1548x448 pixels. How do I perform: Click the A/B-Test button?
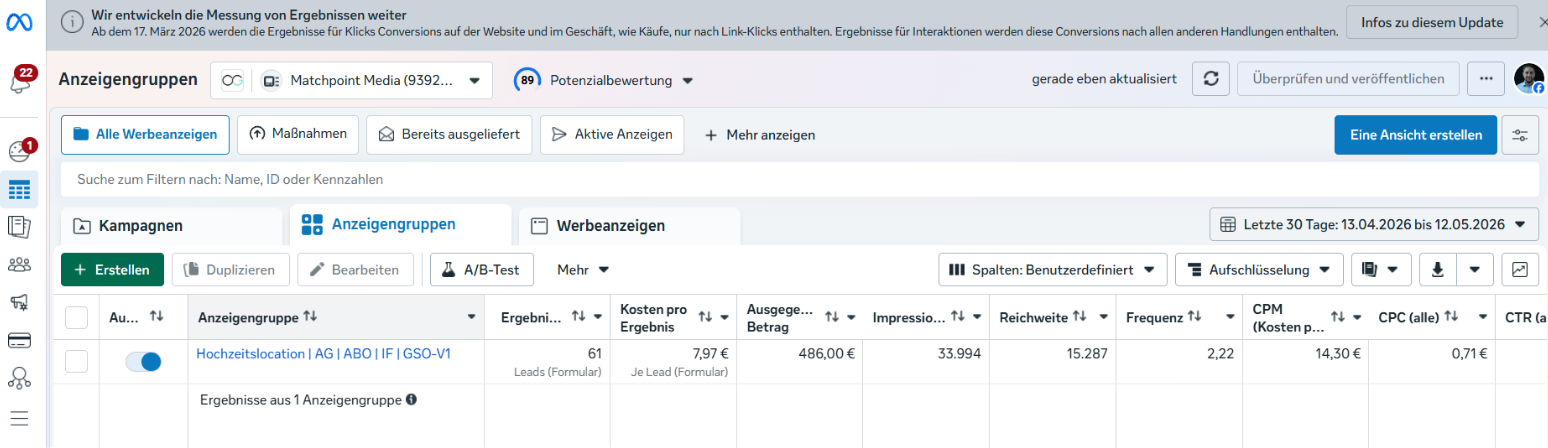click(x=482, y=269)
